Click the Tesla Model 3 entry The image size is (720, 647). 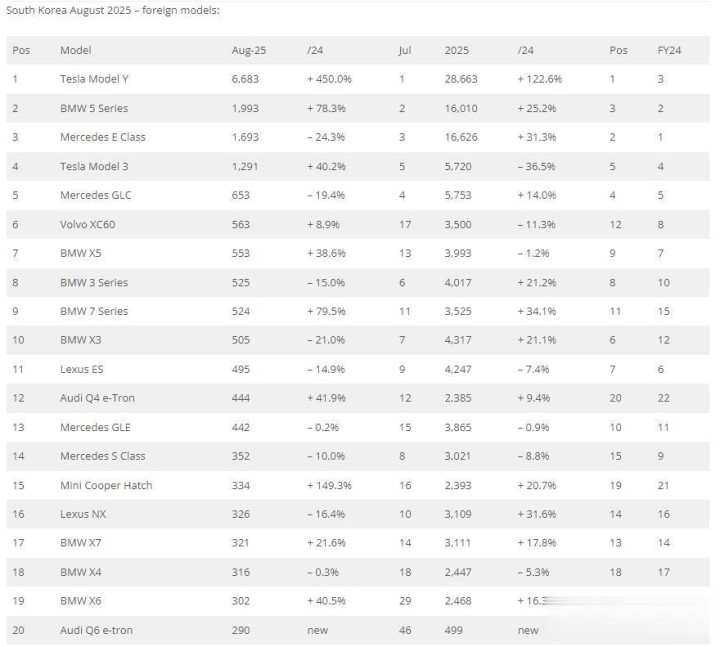click(94, 166)
